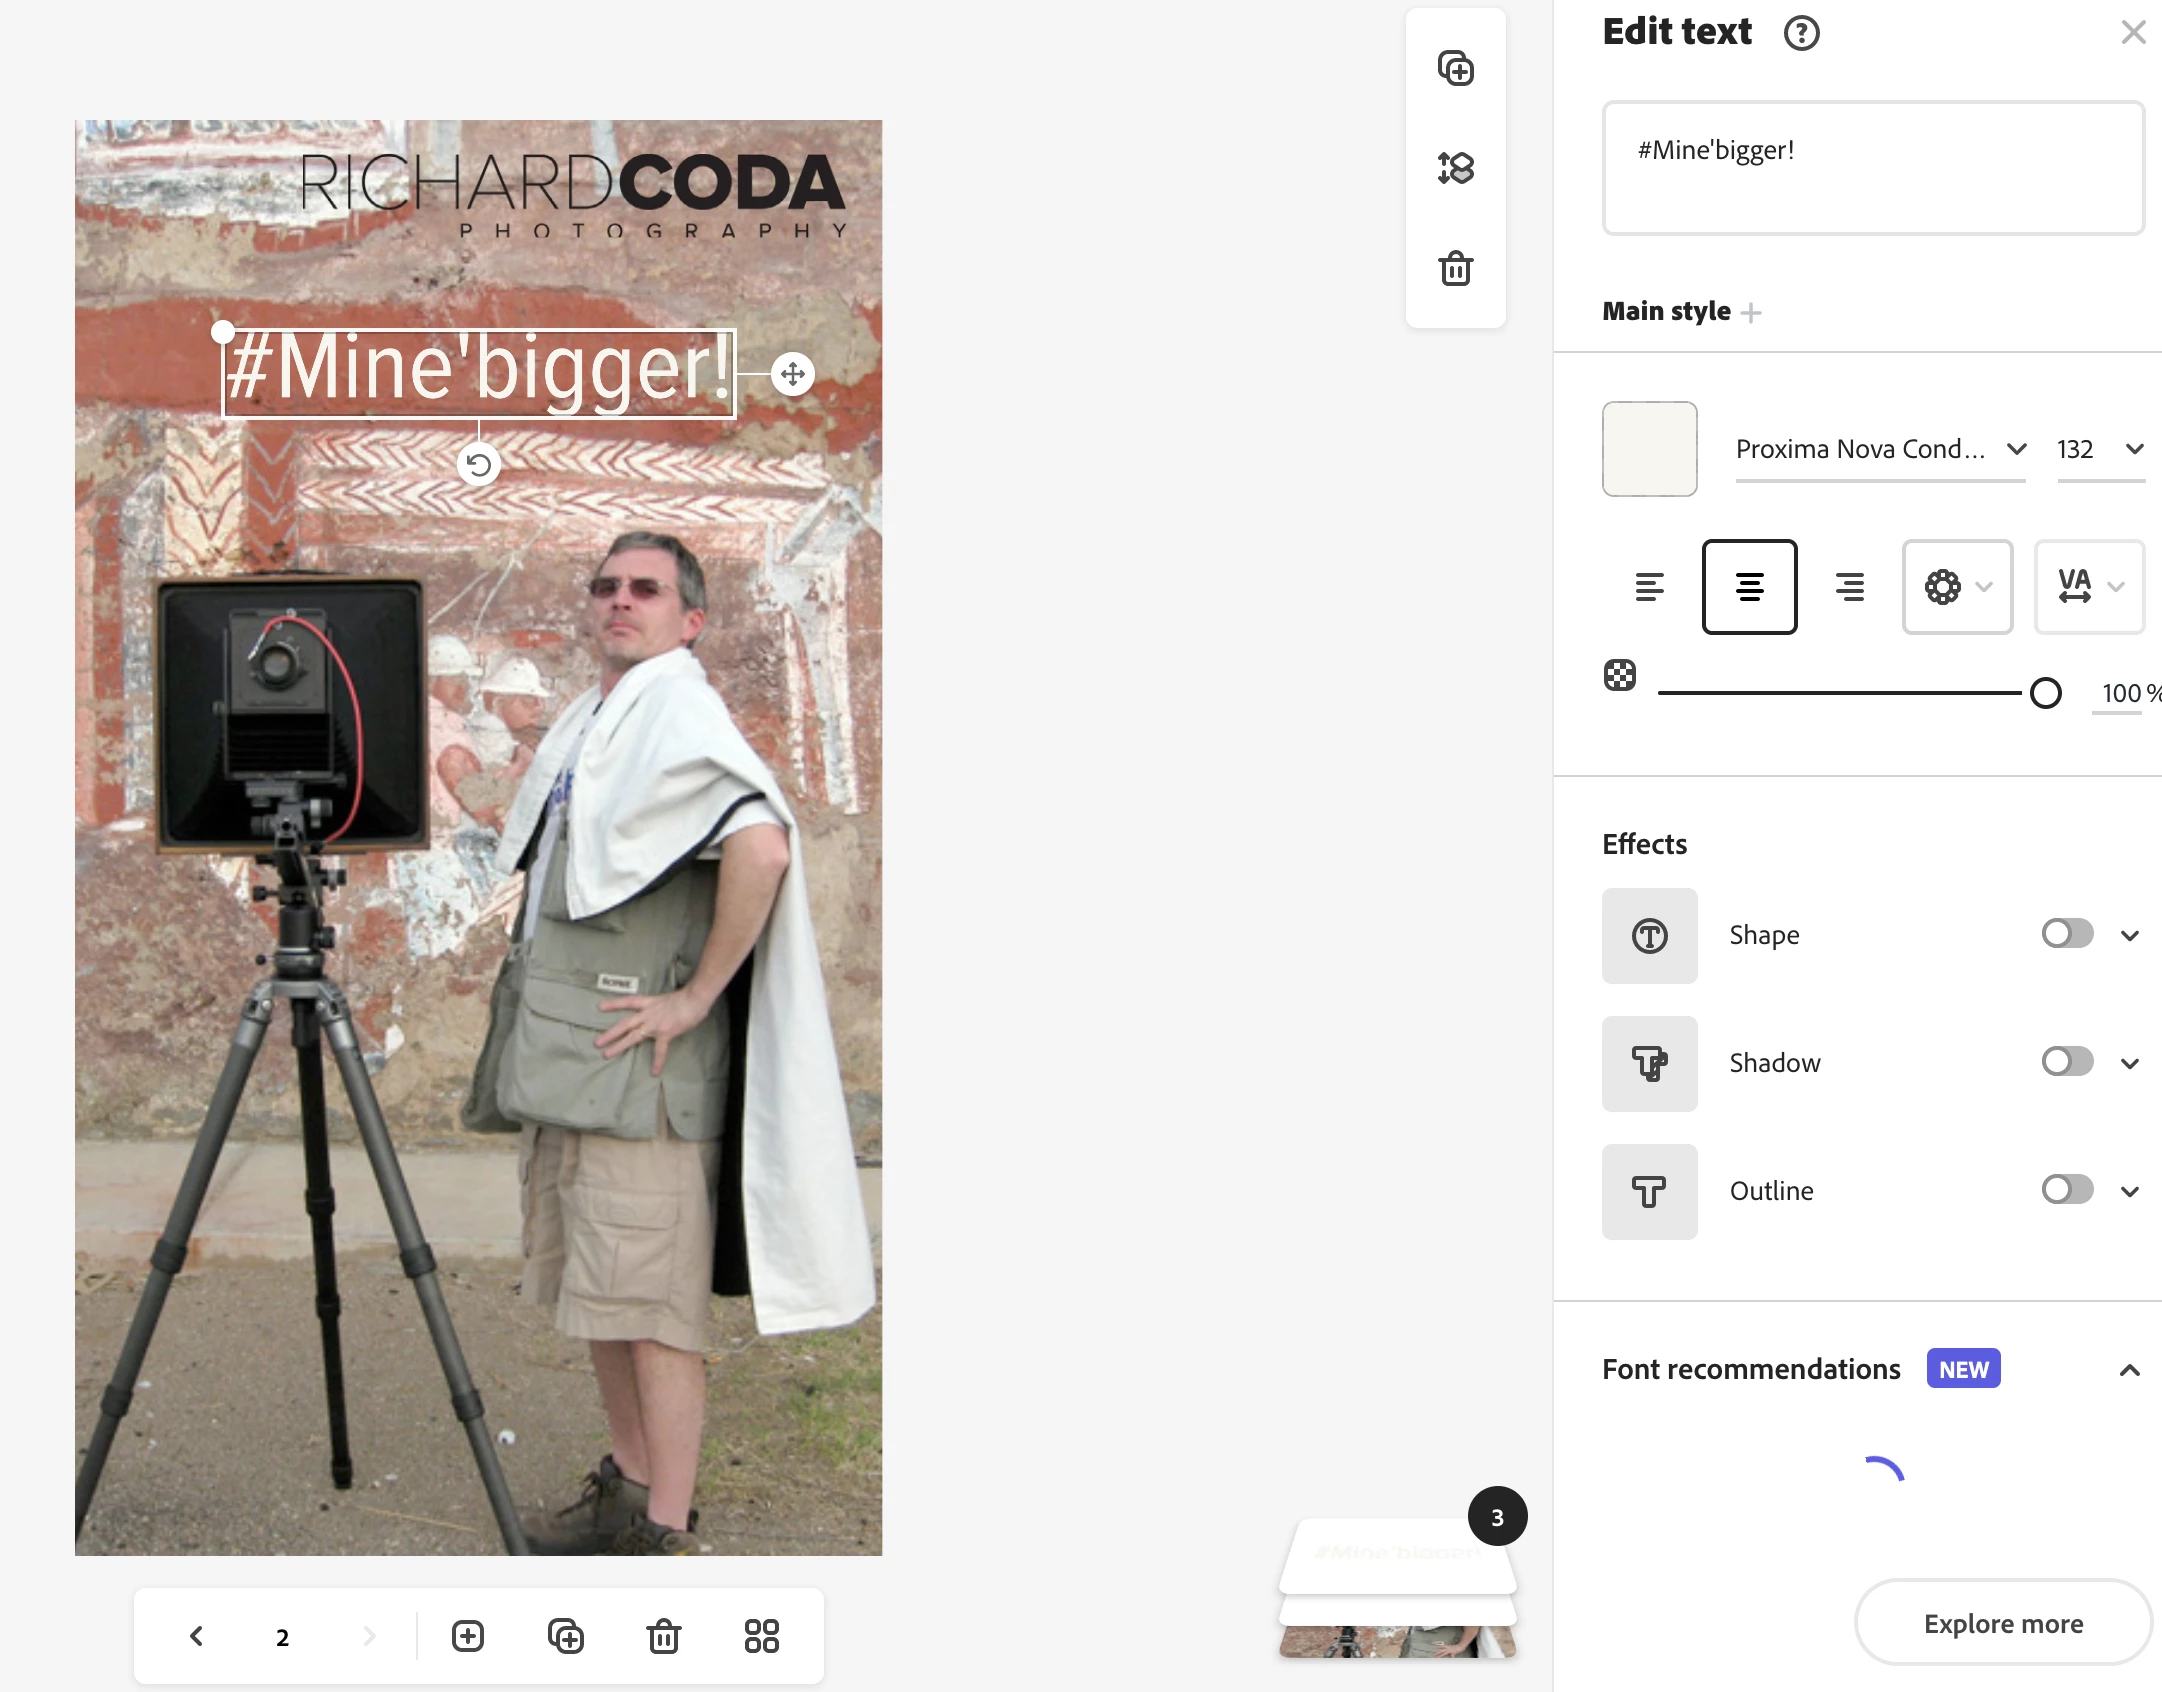Open the text color swatch
Screen dimensions: 2162x1692
point(1649,449)
